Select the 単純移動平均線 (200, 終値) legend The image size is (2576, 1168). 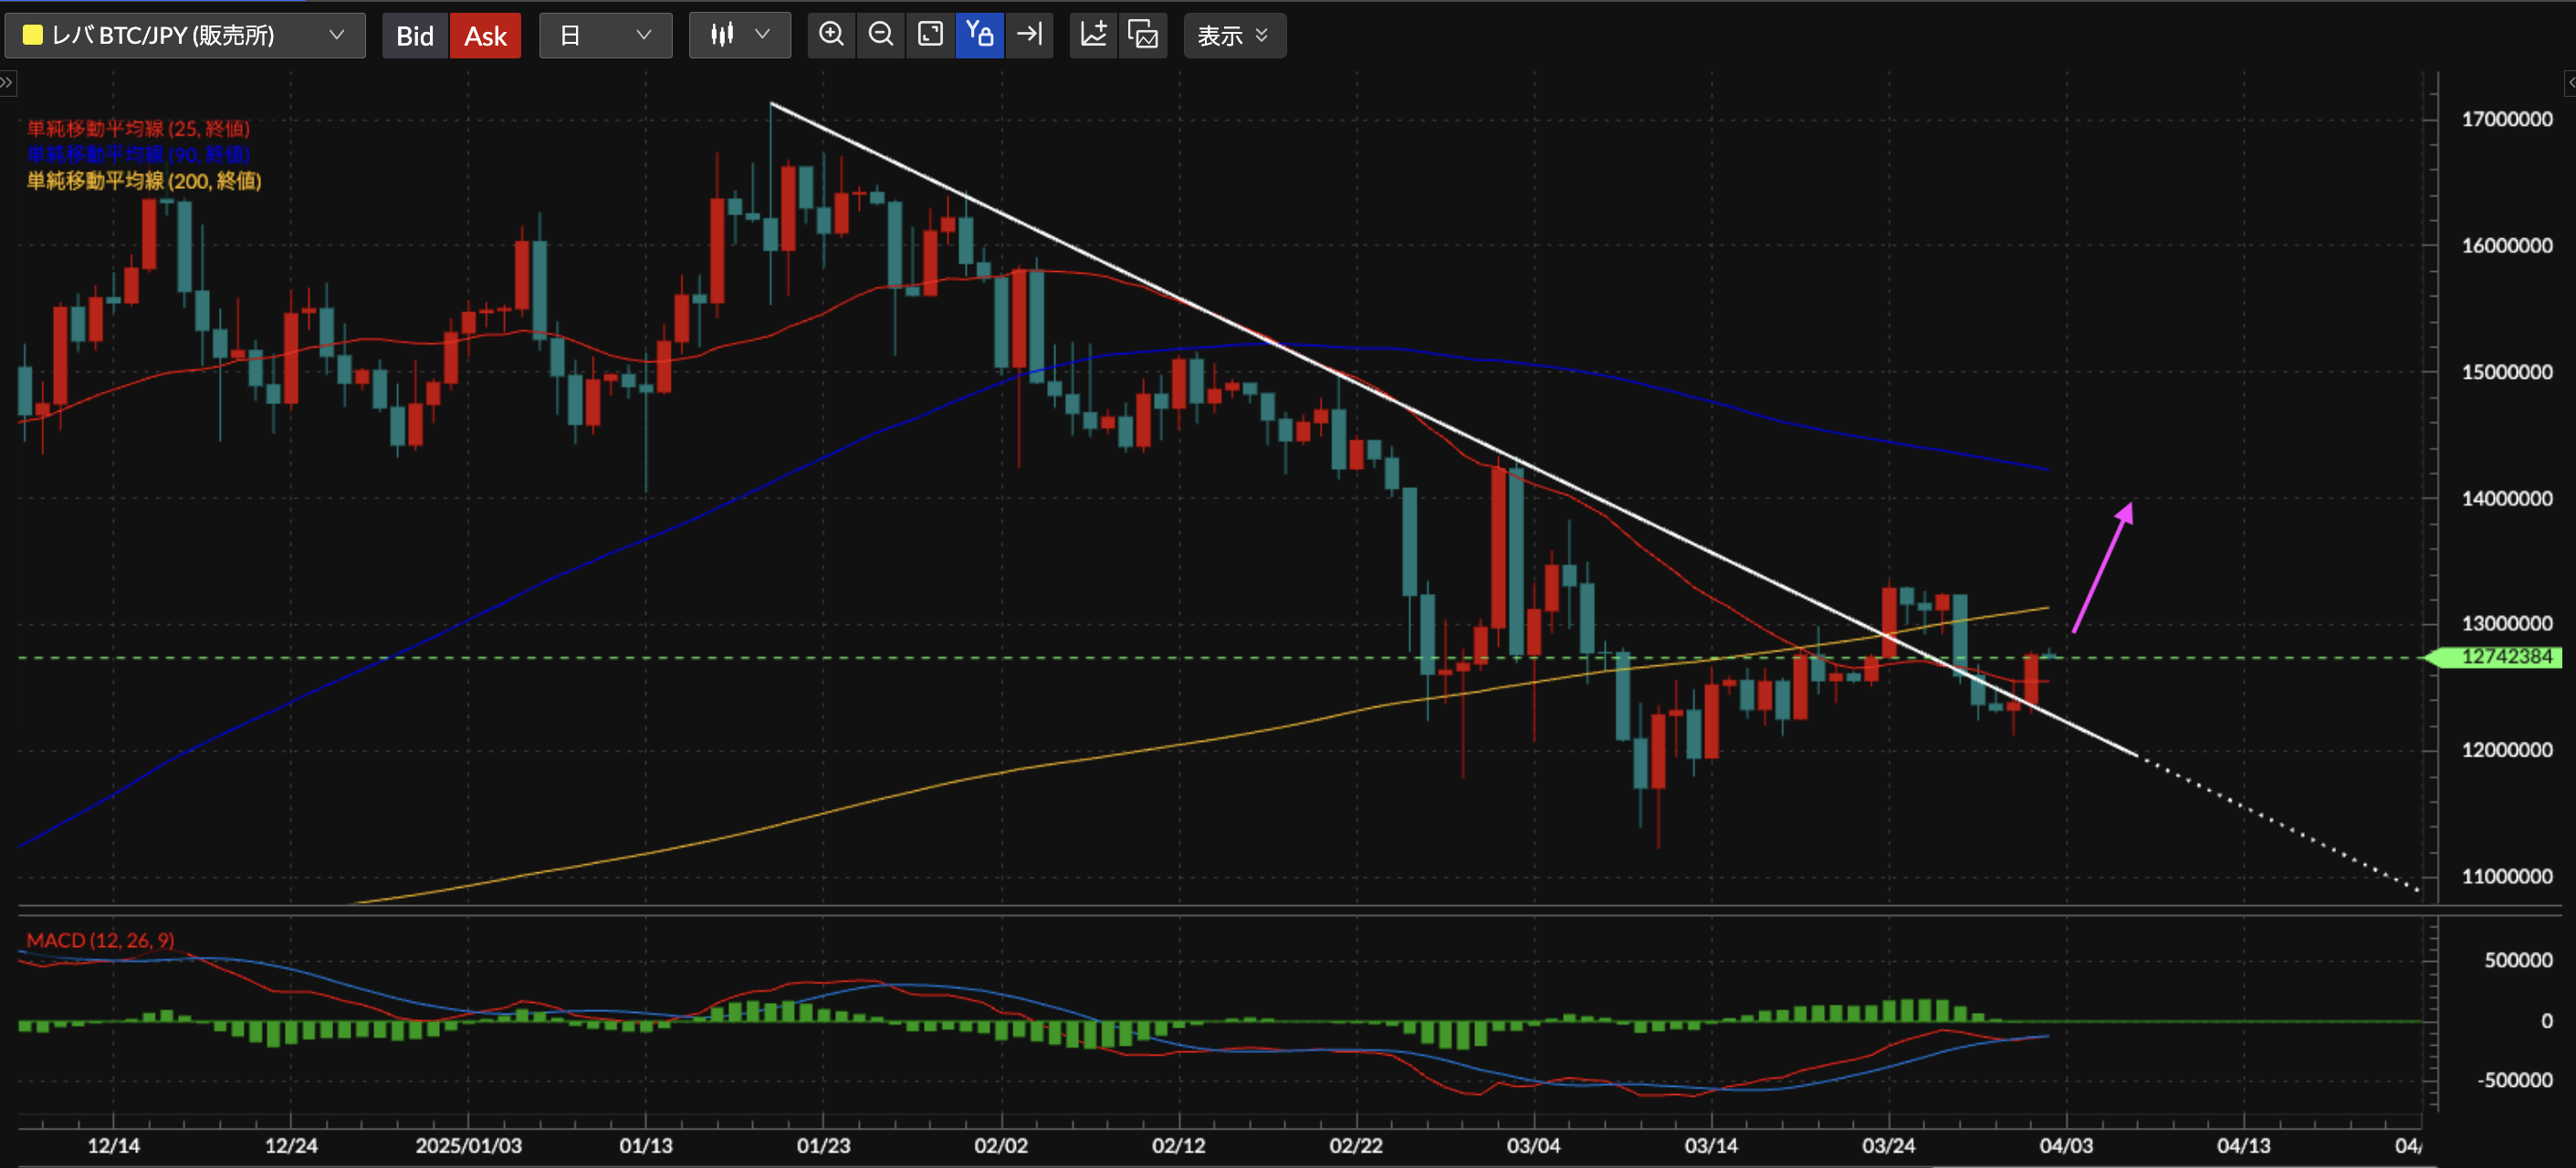(144, 181)
